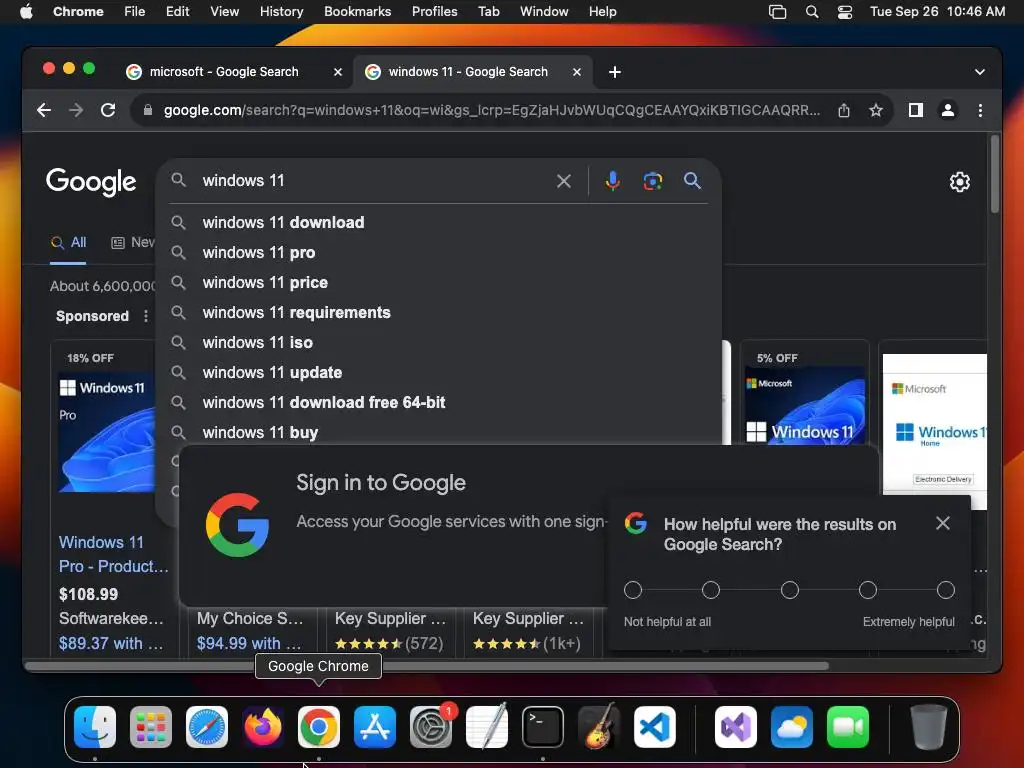Select suggestion windows 11 iso

[438, 343]
